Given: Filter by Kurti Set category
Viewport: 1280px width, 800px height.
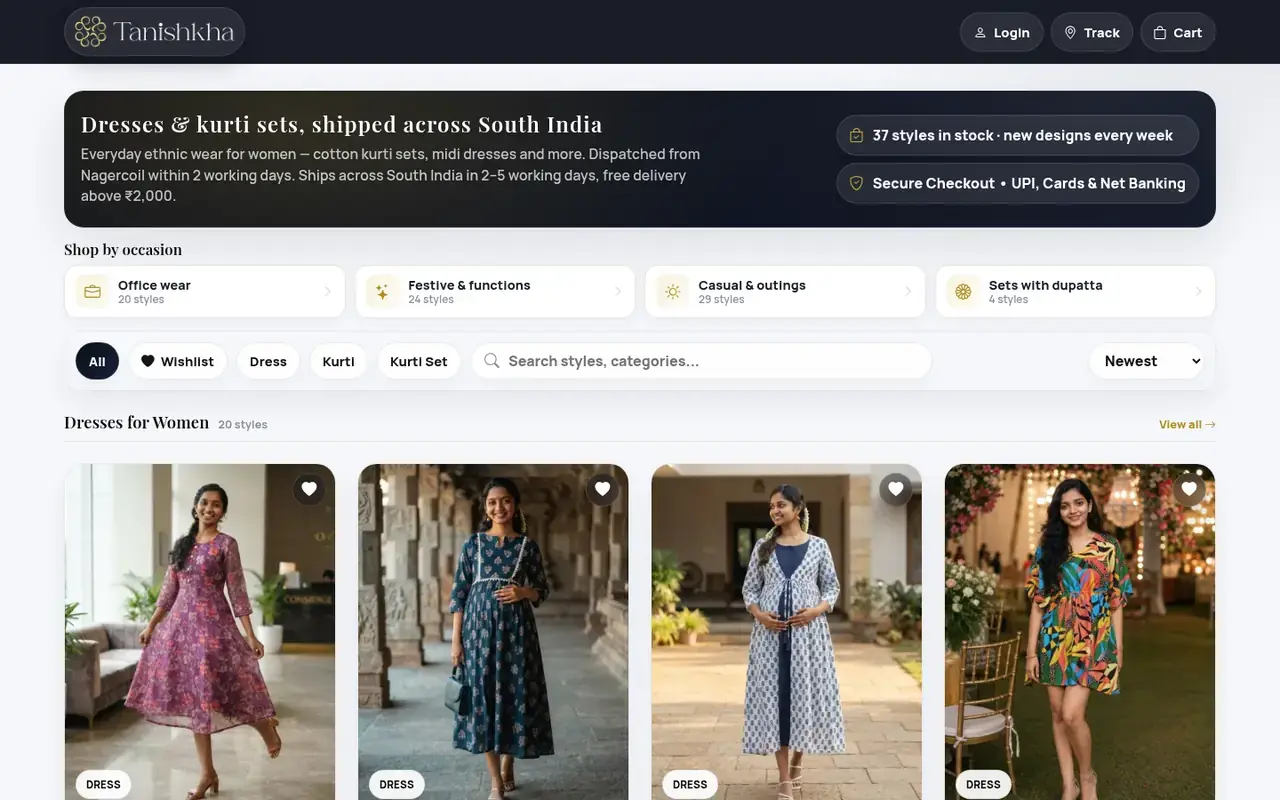Looking at the screenshot, I should pos(419,361).
